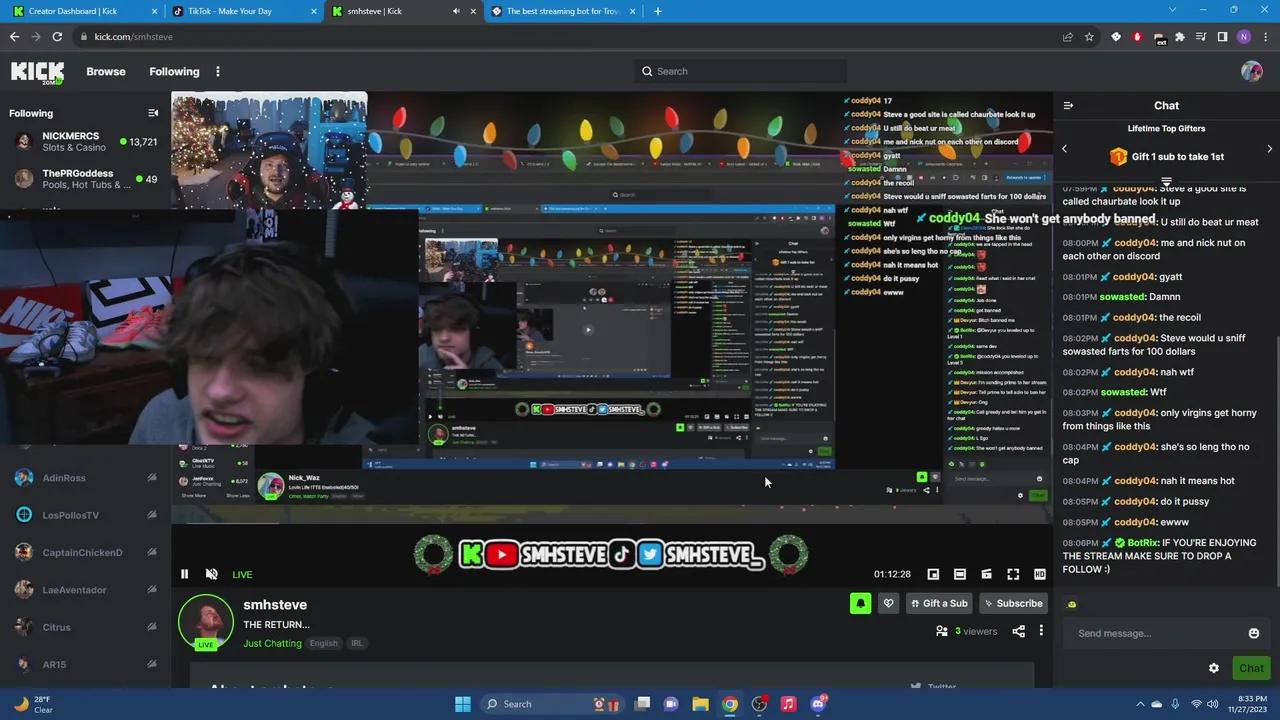Screen dimensions: 1280x720
Task: Unmute the stream audio
Action: 211,574
